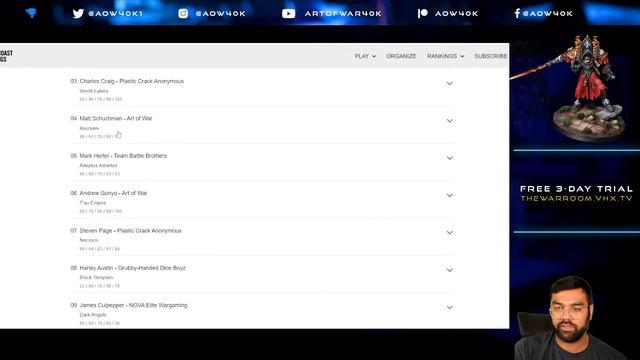Click THEWARROOM.VHX.TV link text

pos(576,198)
